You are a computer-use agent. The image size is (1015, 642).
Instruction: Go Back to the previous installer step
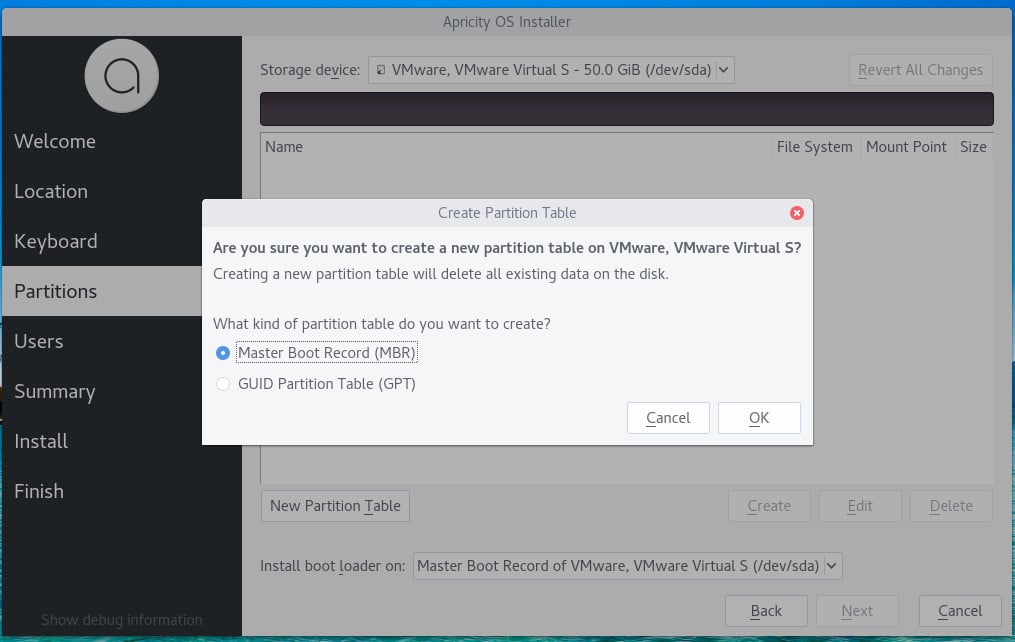click(766, 611)
